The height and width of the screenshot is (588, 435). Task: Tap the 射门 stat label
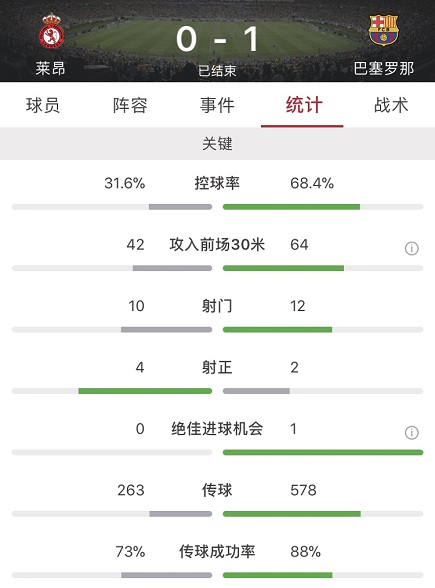coord(217,306)
